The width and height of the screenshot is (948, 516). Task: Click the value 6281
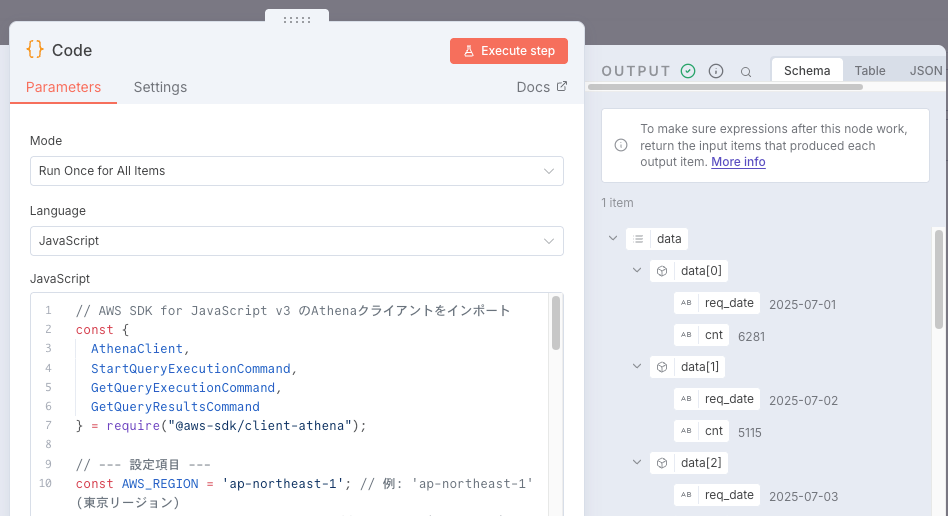coord(752,336)
